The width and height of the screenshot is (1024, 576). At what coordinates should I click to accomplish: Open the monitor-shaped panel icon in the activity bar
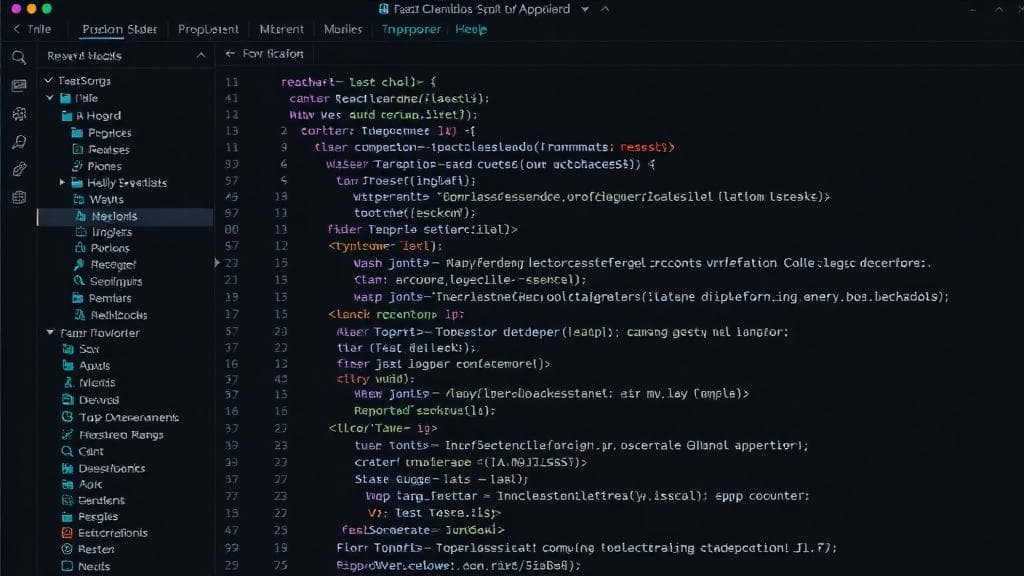tap(18, 86)
